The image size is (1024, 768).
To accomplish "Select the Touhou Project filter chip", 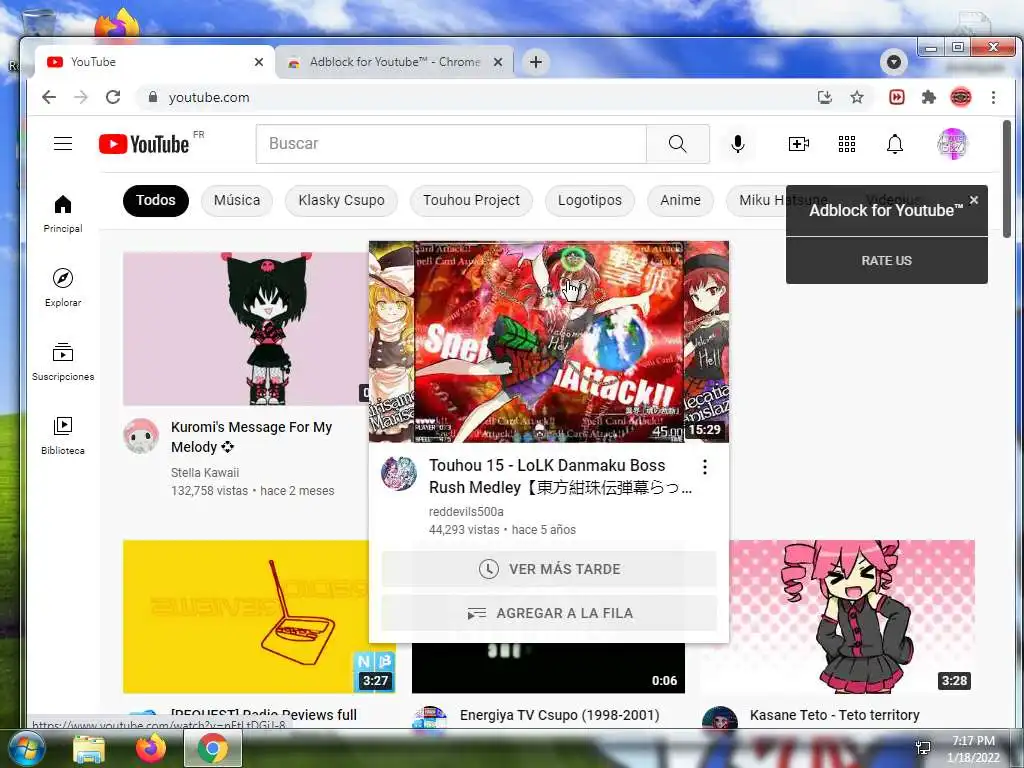I will click(471, 200).
